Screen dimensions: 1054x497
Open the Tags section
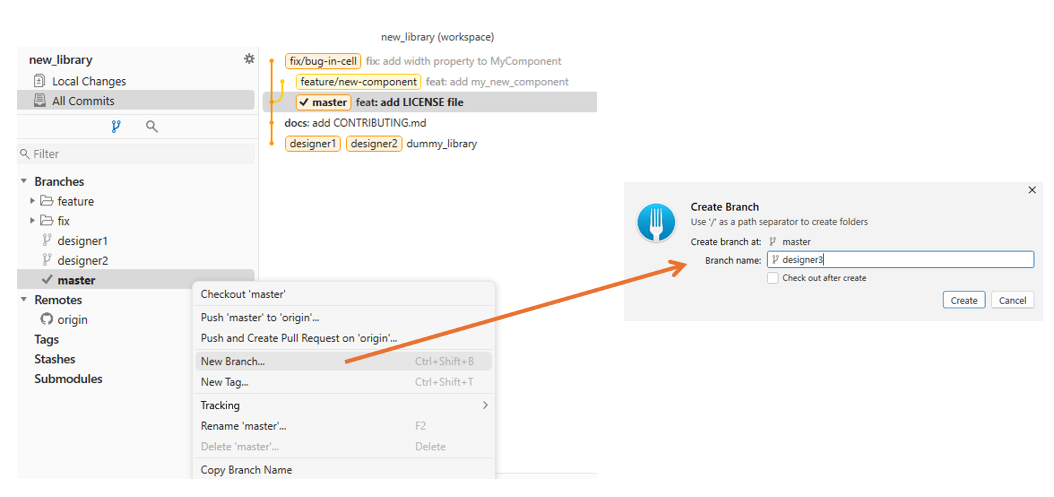pos(46,339)
